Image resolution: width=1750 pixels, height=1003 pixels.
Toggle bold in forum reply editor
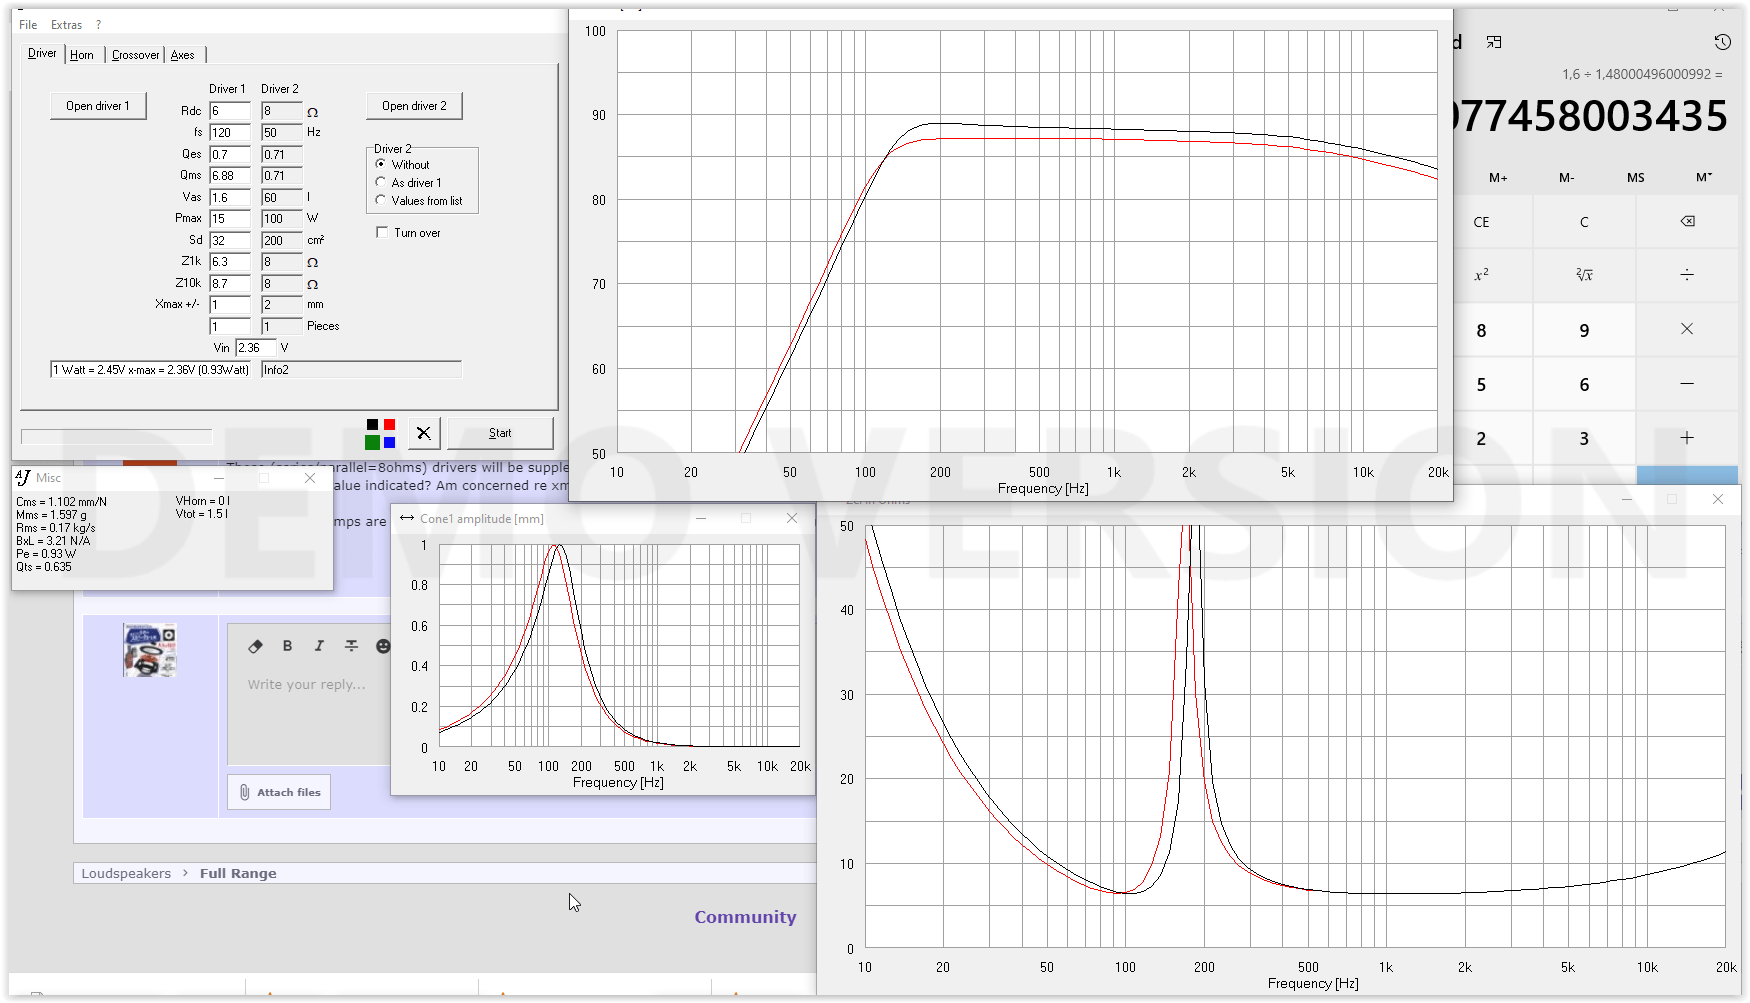[287, 646]
